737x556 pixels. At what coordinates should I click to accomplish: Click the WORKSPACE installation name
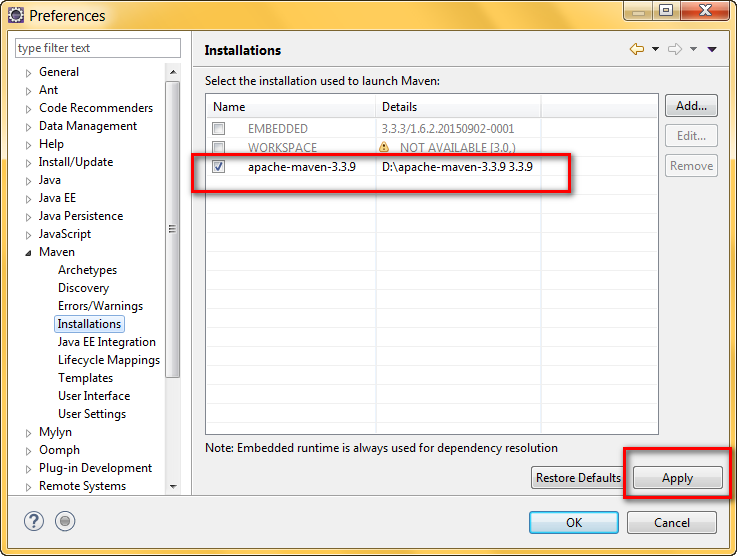(x=282, y=148)
